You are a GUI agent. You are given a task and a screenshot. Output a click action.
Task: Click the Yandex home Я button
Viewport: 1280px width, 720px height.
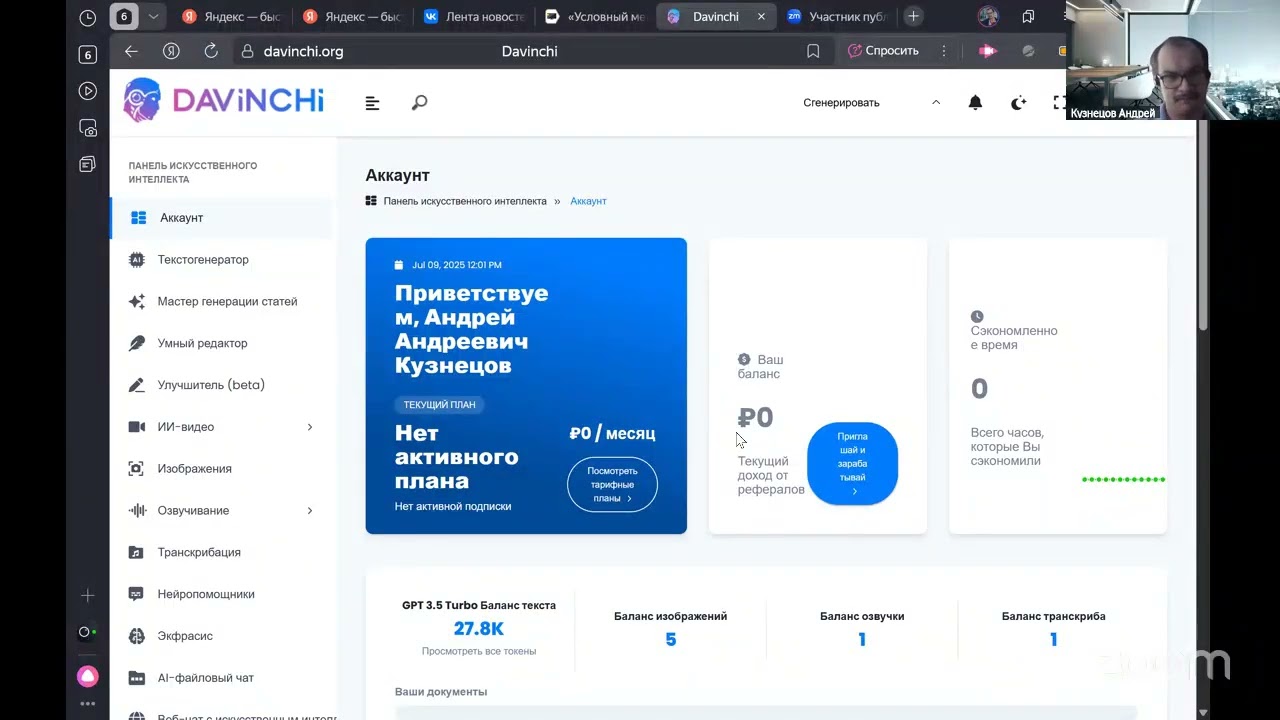[171, 51]
